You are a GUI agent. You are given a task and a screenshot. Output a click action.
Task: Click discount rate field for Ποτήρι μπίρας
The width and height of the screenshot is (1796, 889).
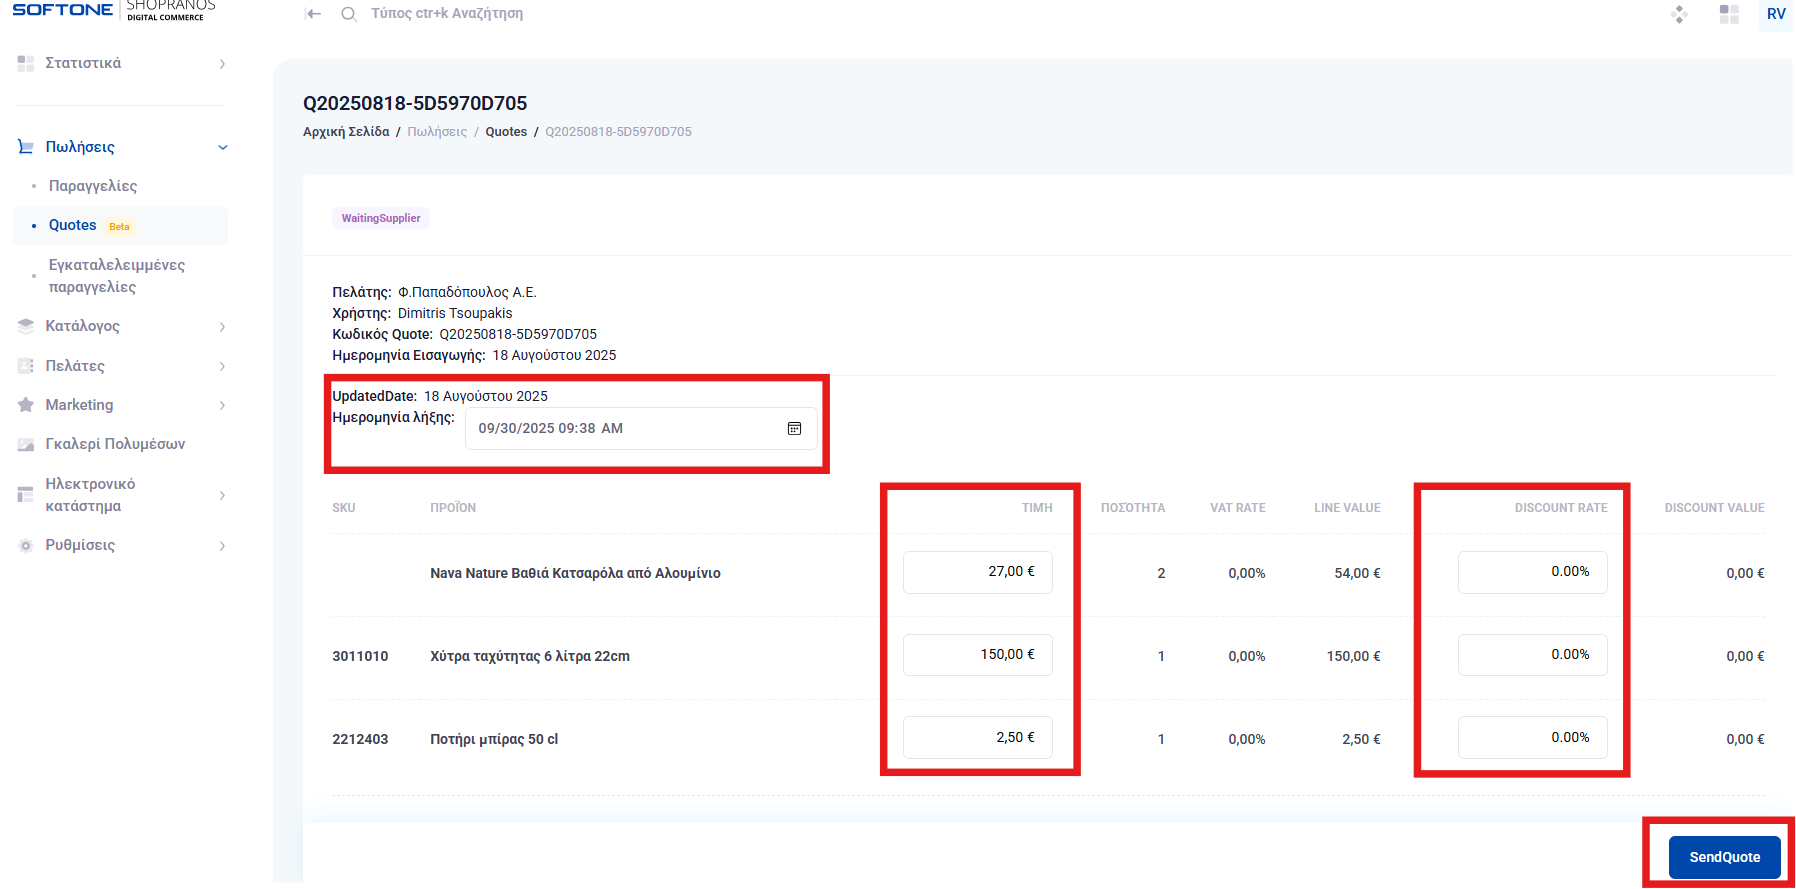[x=1532, y=738]
